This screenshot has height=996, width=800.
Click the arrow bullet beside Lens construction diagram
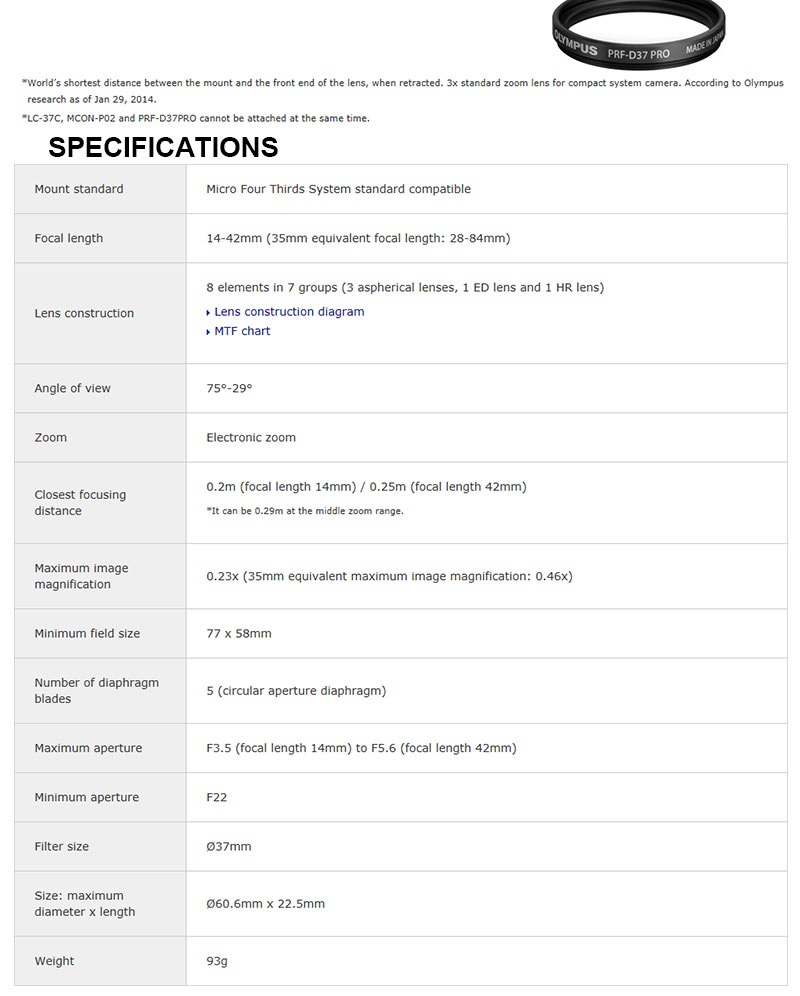tap(208, 313)
